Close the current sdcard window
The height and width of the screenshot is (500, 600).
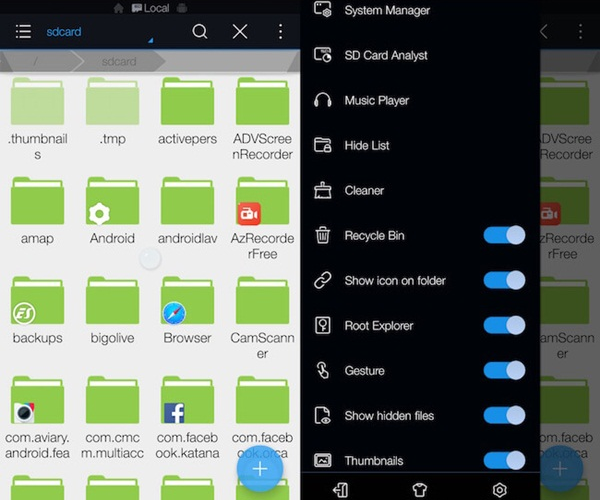click(240, 31)
